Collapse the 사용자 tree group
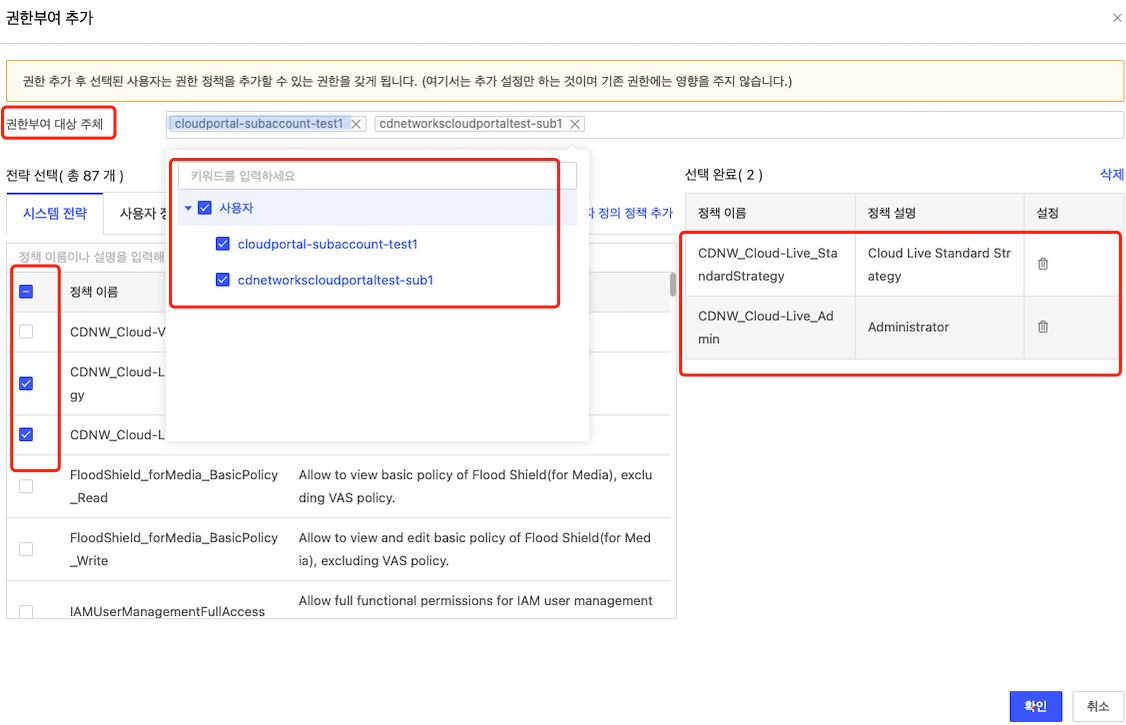This screenshot has height=725, width=1126. pyautogui.click(x=188, y=208)
